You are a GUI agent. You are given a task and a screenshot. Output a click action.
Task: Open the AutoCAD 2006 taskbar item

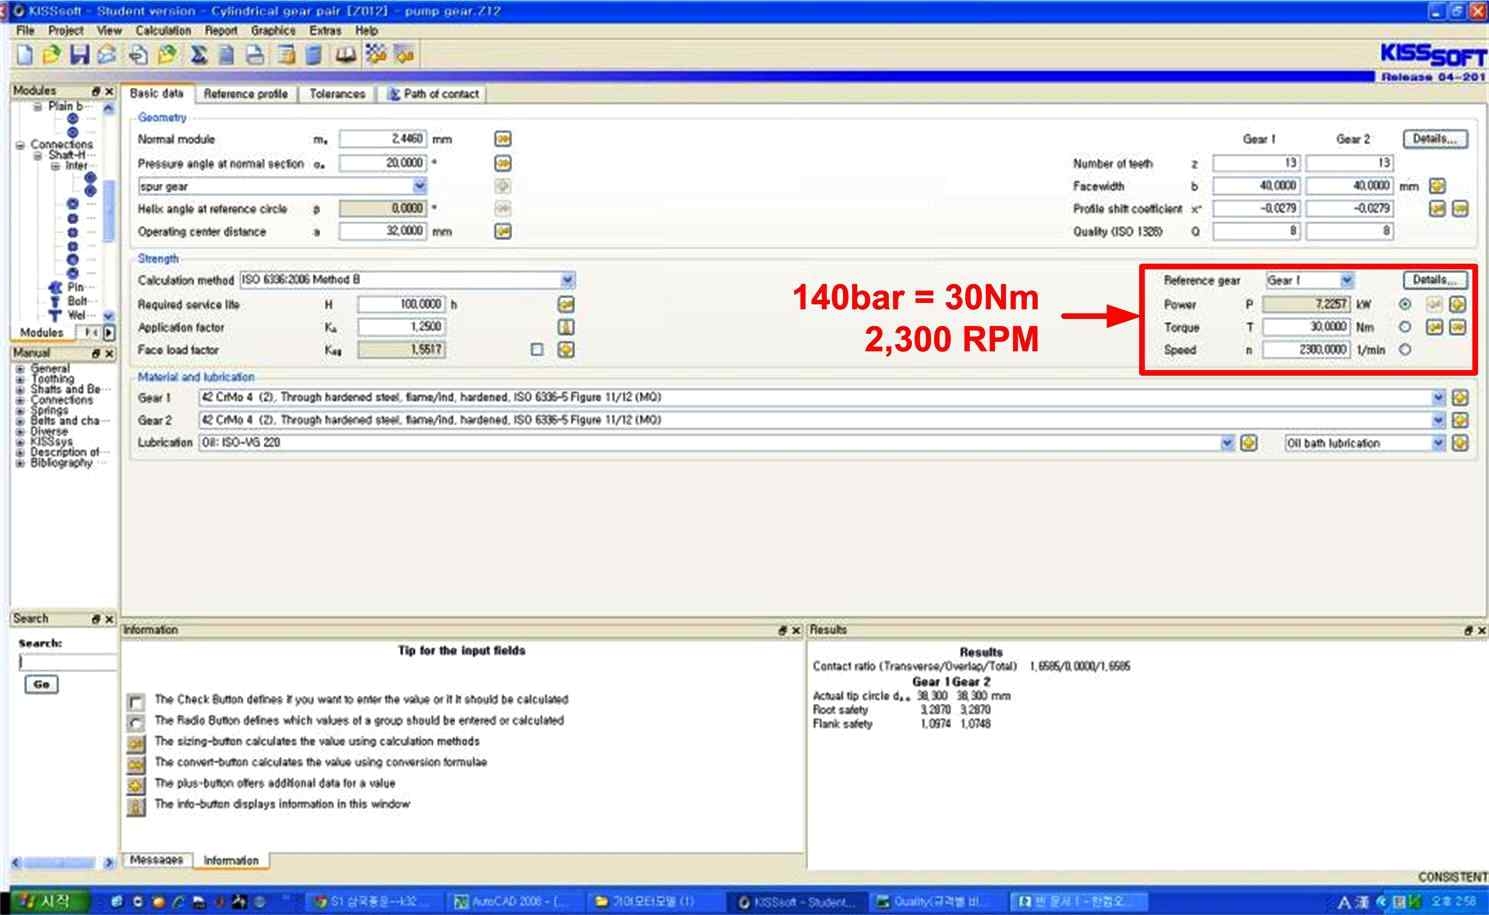click(512, 902)
